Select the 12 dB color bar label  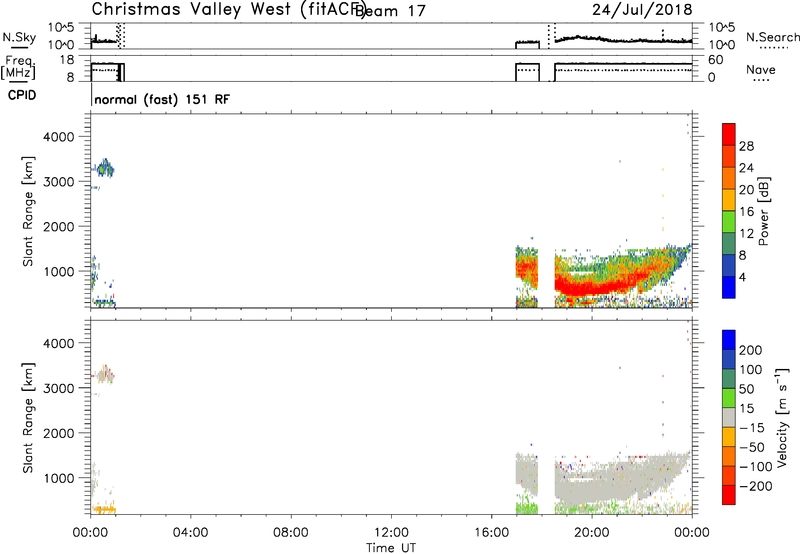[746, 234]
